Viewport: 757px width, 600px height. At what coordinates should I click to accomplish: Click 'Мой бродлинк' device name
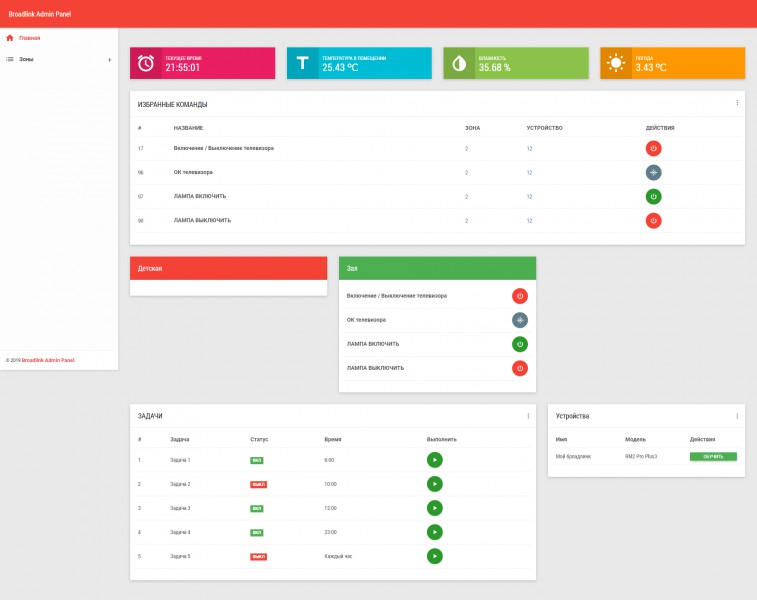(573, 457)
